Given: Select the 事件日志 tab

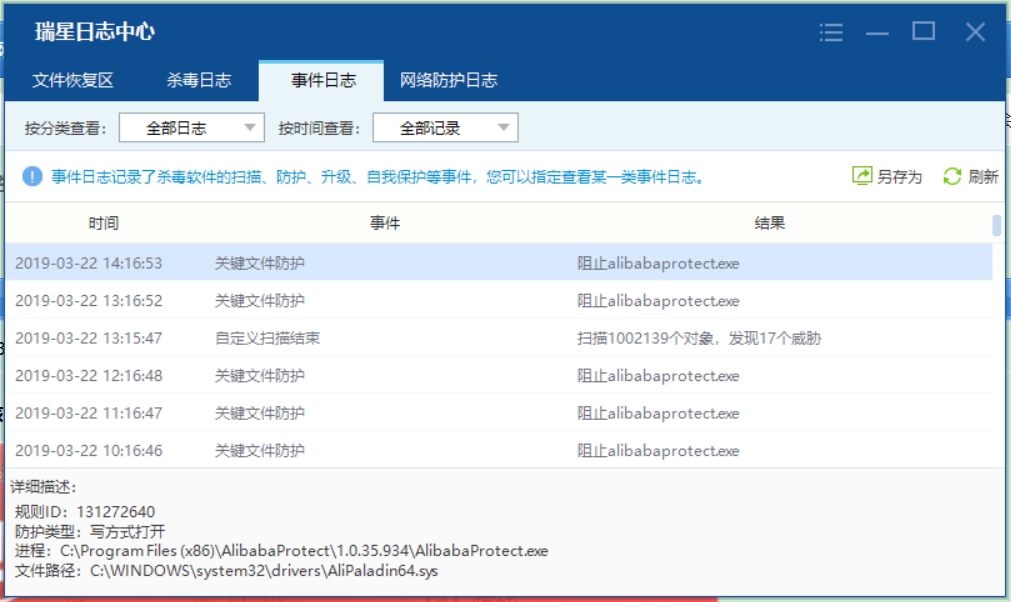Looking at the screenshot, I should point(323,81).
